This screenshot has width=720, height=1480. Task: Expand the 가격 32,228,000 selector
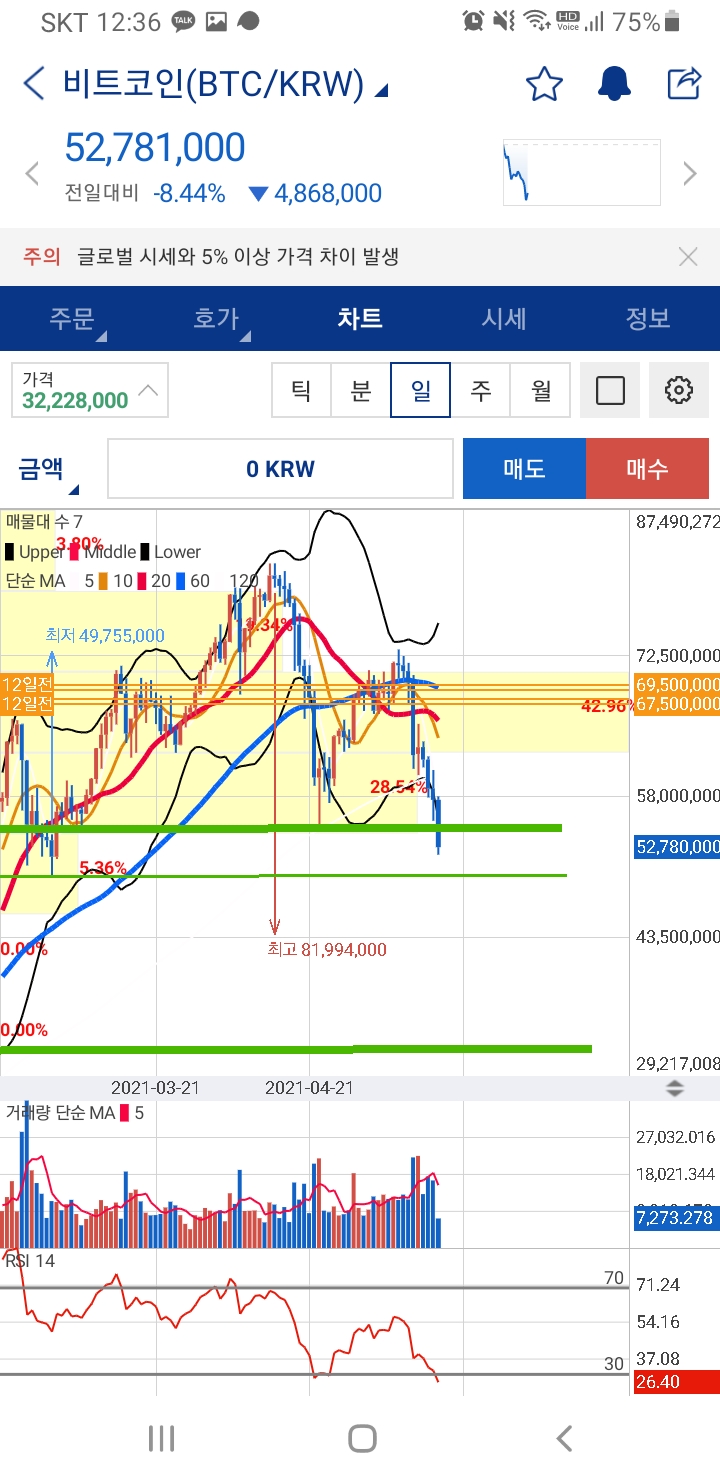90,390
